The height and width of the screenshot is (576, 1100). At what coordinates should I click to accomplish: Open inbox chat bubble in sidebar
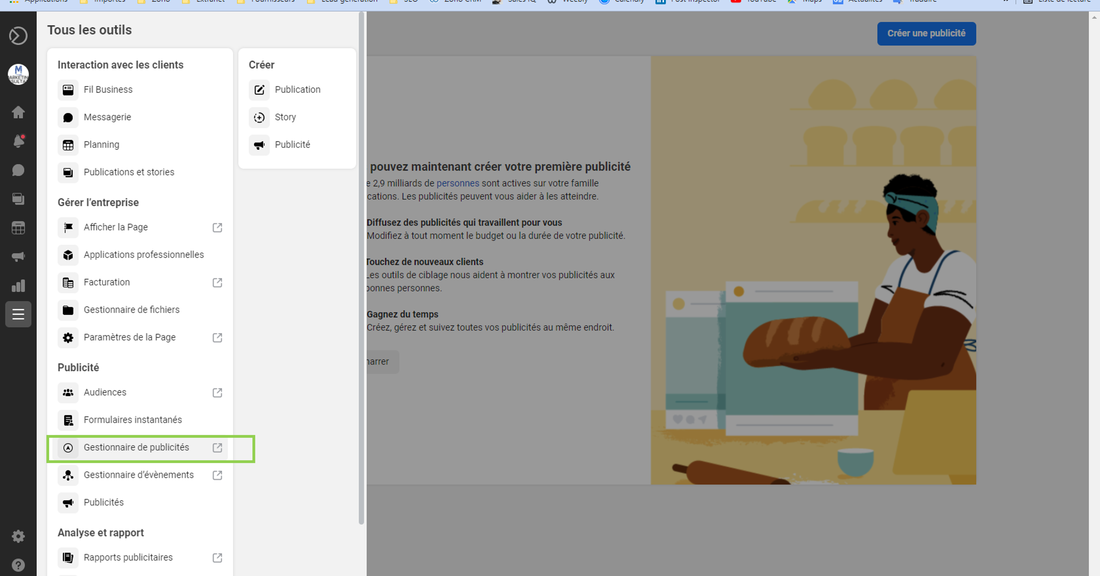pos(18,170)
